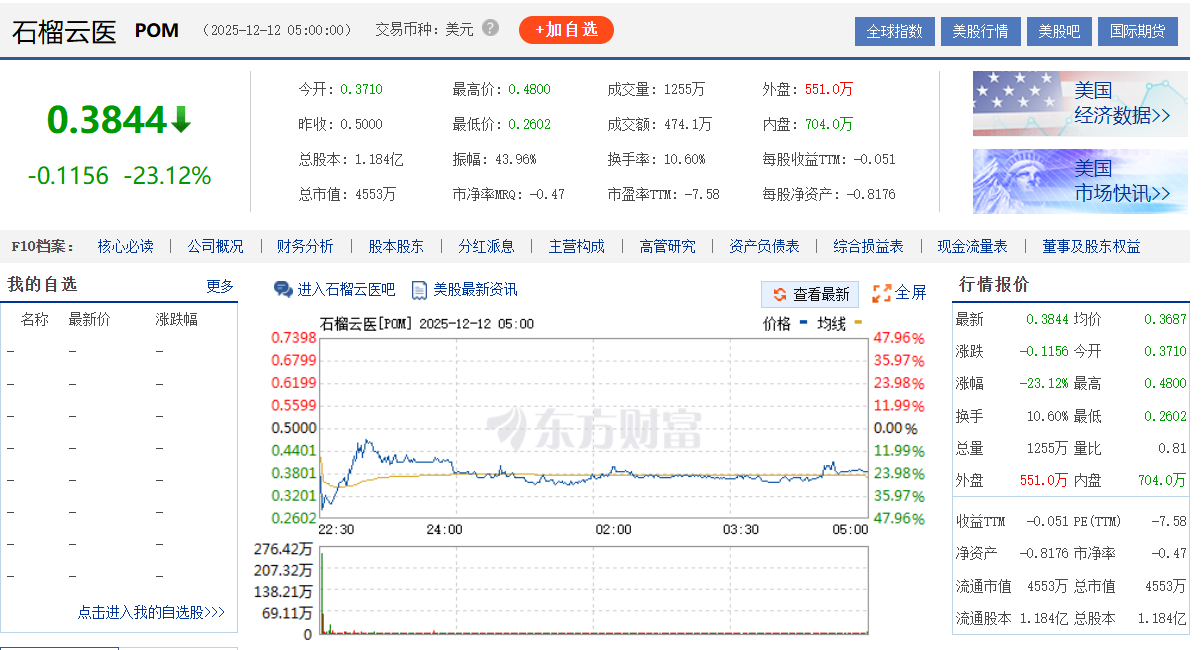Viewport: 1201px width, 650px height.
Task: Click the blue 价格 legend marker
Action: (802, 324)
